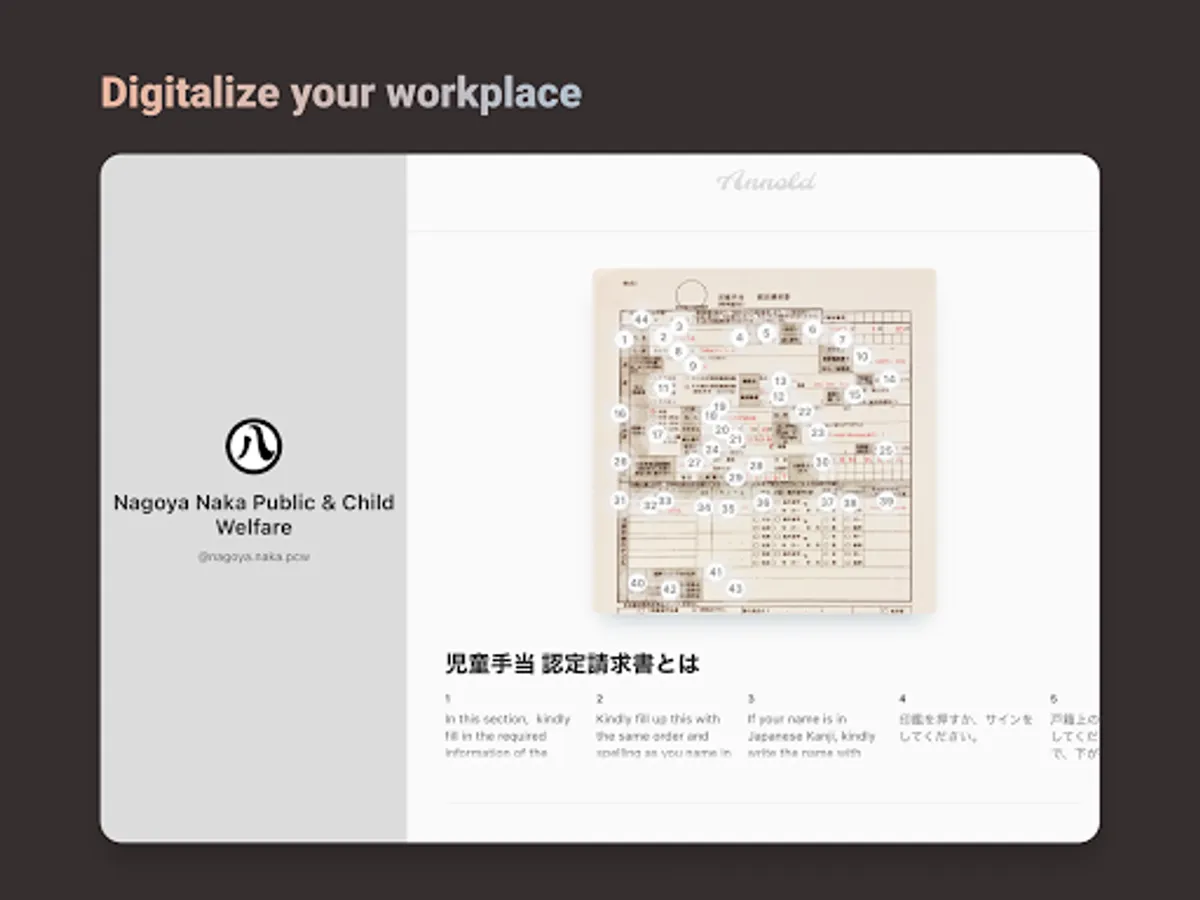Open annotation marker 35 on the form

(728, 509)
